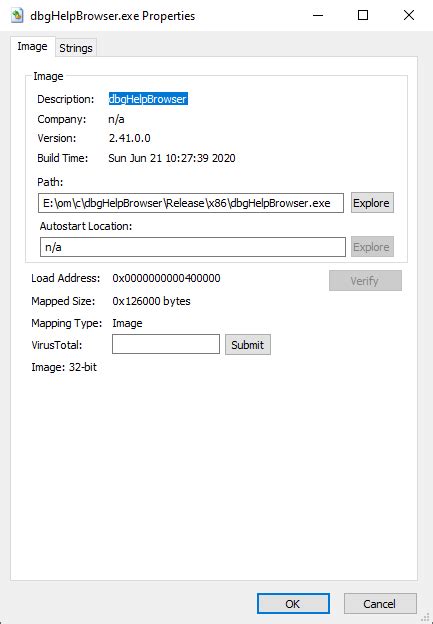The height and width of the screenshot is (624, 433).
Task: Click the load address 0x0000000000400000
Action: 166,278
